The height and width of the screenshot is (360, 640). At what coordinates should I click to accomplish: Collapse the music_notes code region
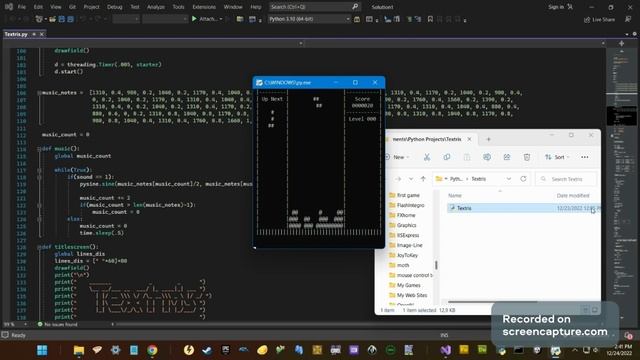[x=40, y=93]
